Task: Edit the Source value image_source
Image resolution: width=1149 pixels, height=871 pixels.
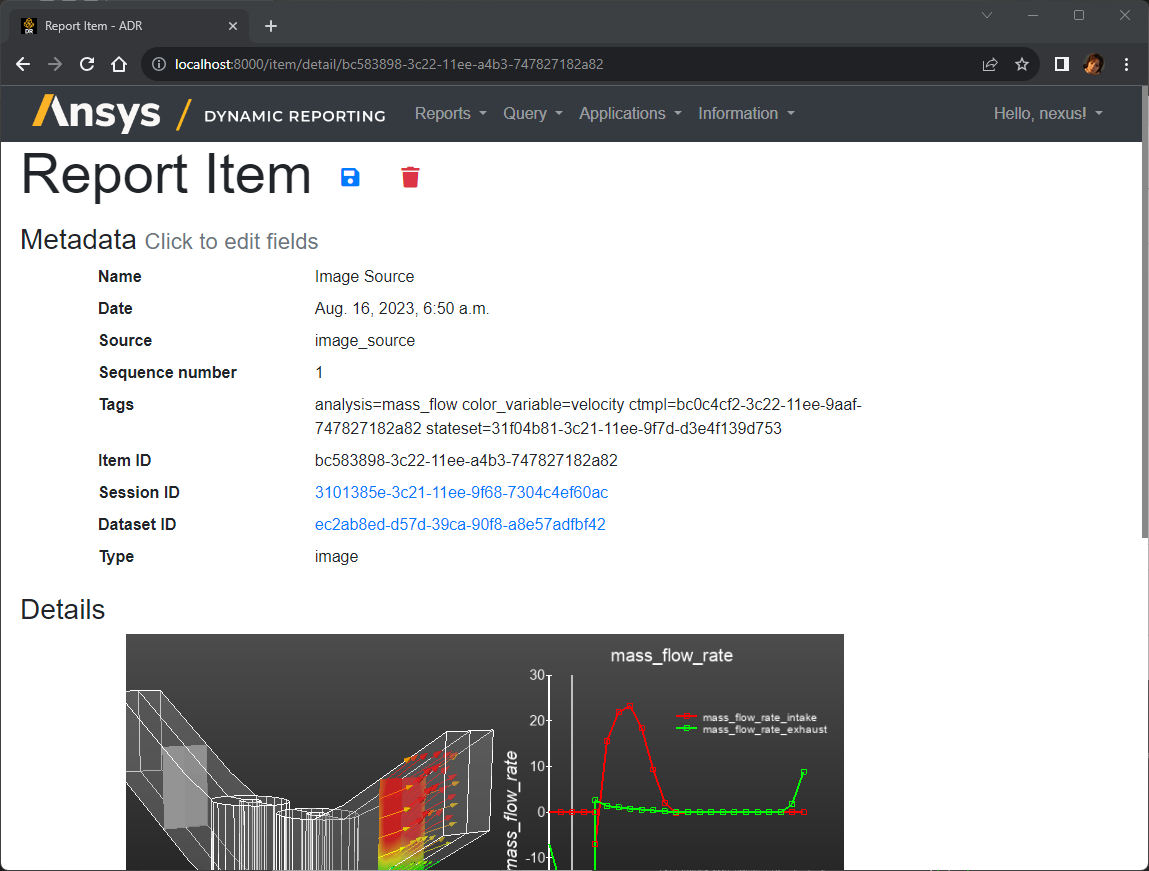Action: [x=365, y=341]
